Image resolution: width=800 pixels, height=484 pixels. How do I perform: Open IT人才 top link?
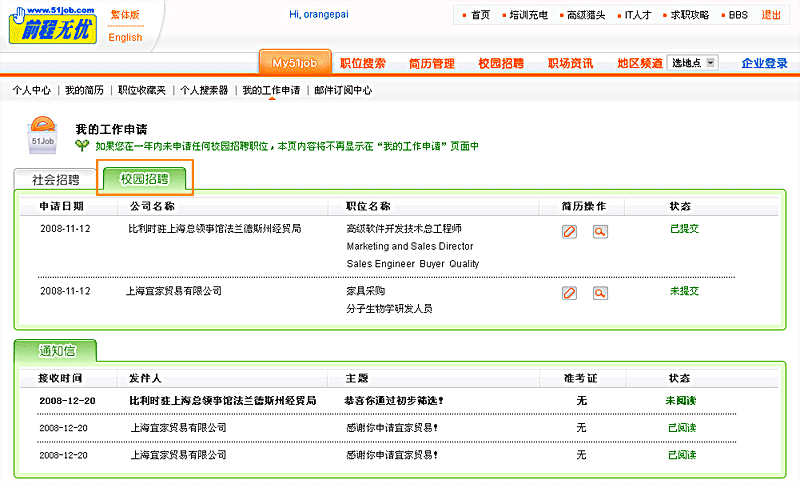point(638,15)
